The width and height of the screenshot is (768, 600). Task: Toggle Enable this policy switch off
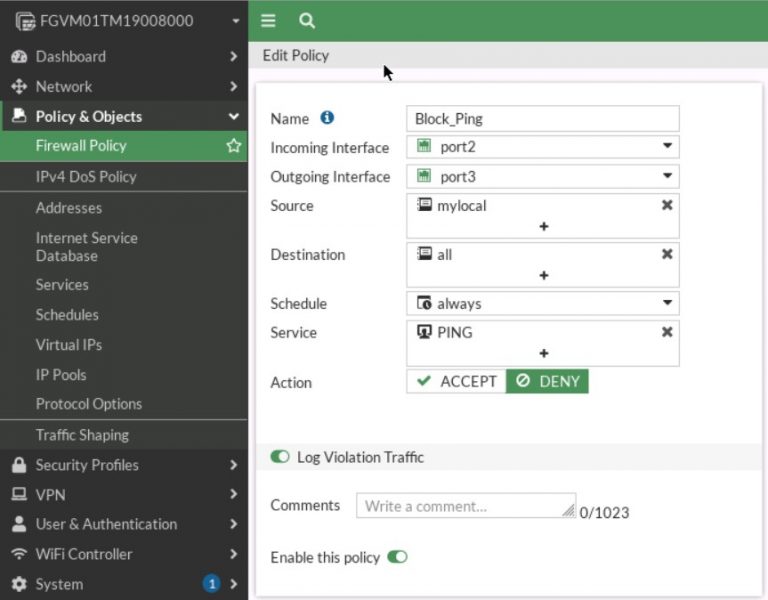397,557
